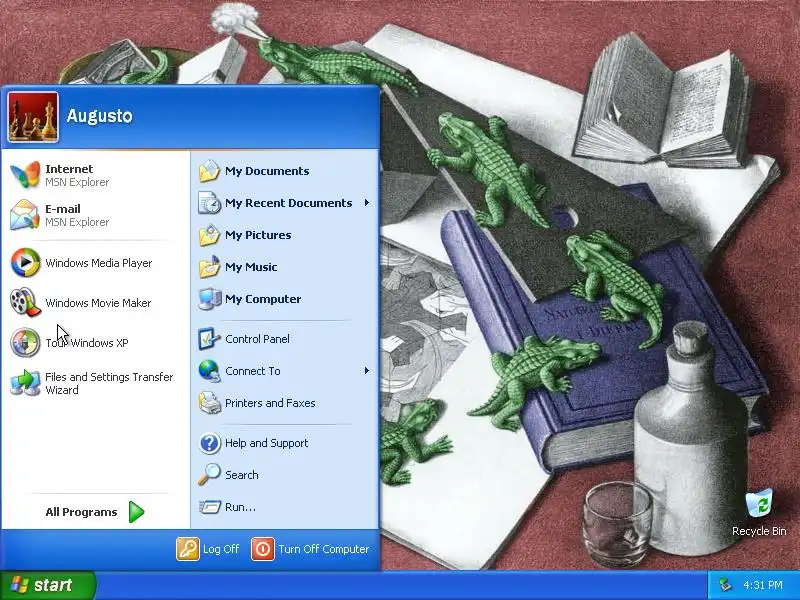Image resolution: width=800 pixels, height=600 pixels.
Task: Launch Windows Media Player icon
Action: pos(25,263)
